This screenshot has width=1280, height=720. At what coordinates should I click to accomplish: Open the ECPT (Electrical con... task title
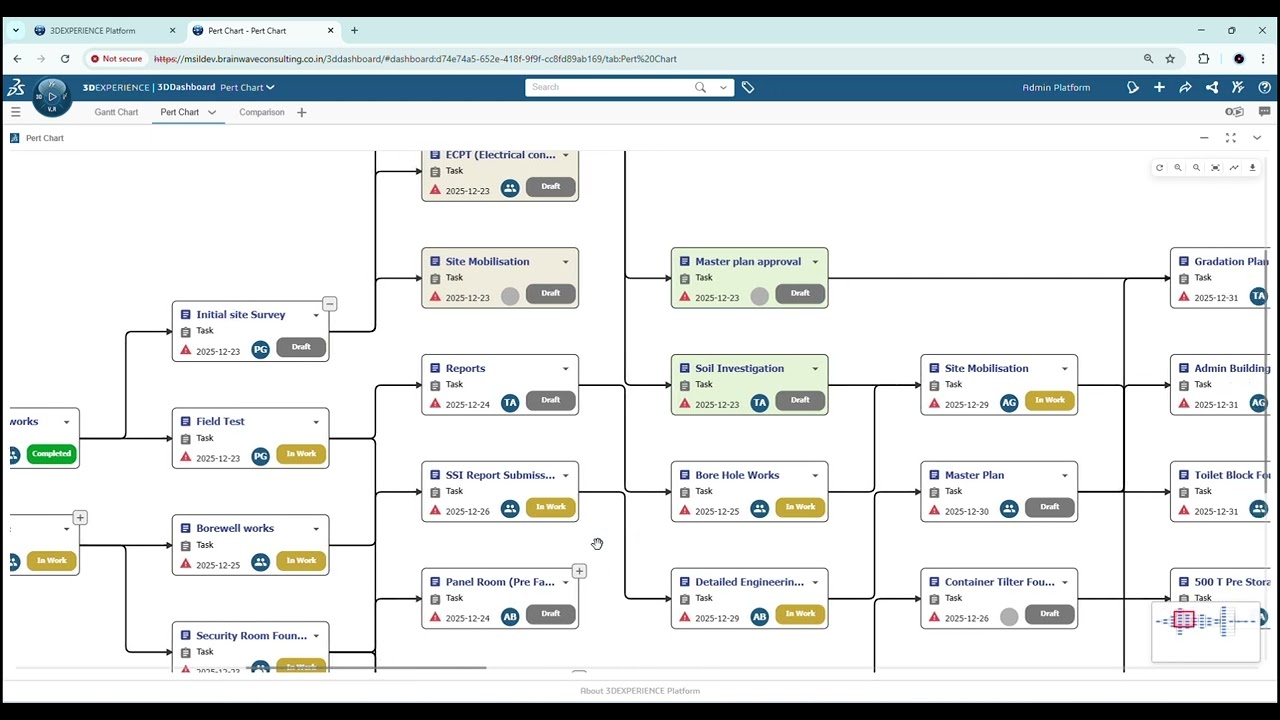tap(500, 155)
